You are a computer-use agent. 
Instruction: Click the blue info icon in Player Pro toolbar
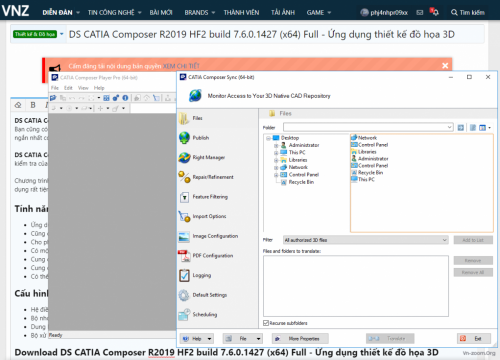pos(125,98)
